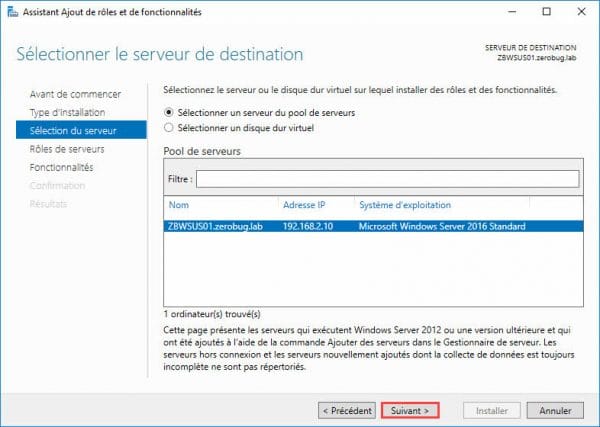Open the 'Type d'installation' step
600x427 pixels.
(67, 112)
